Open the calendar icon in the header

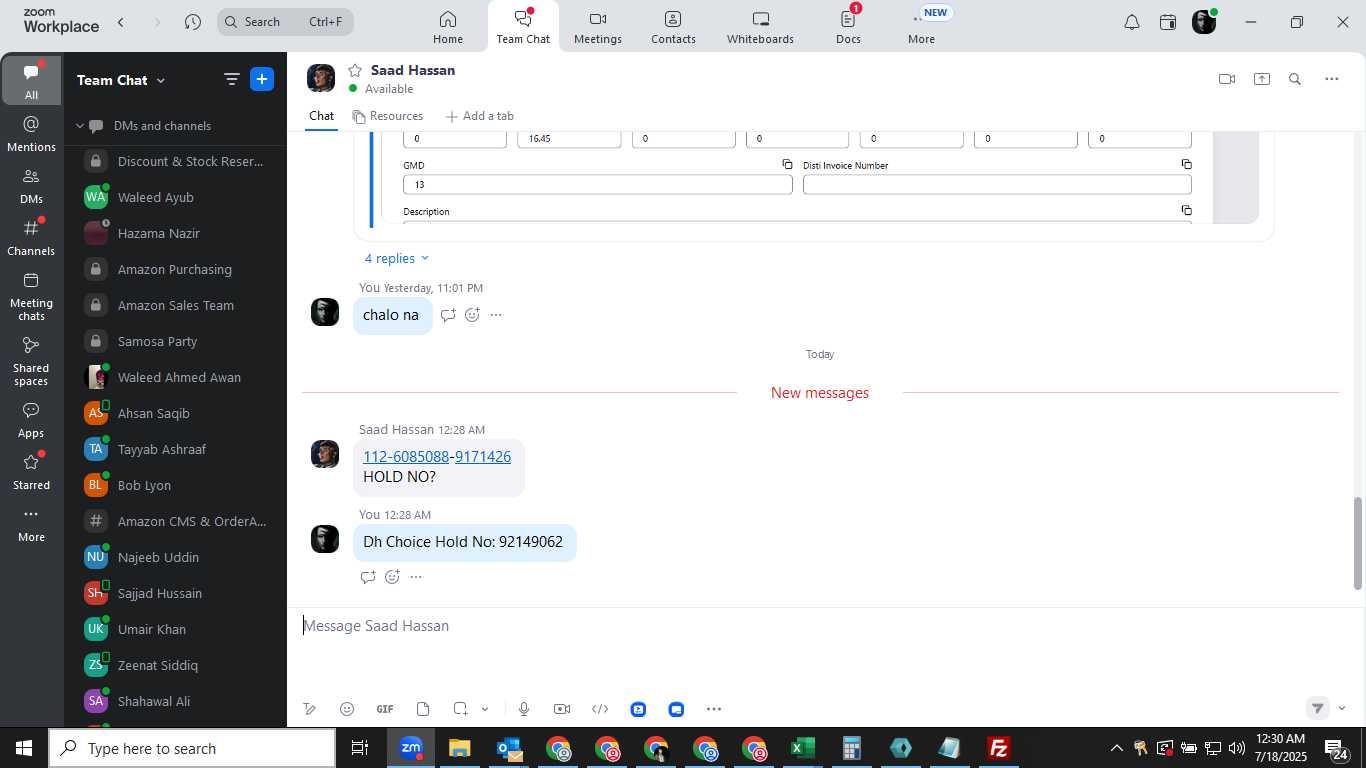pos(1168,22)
